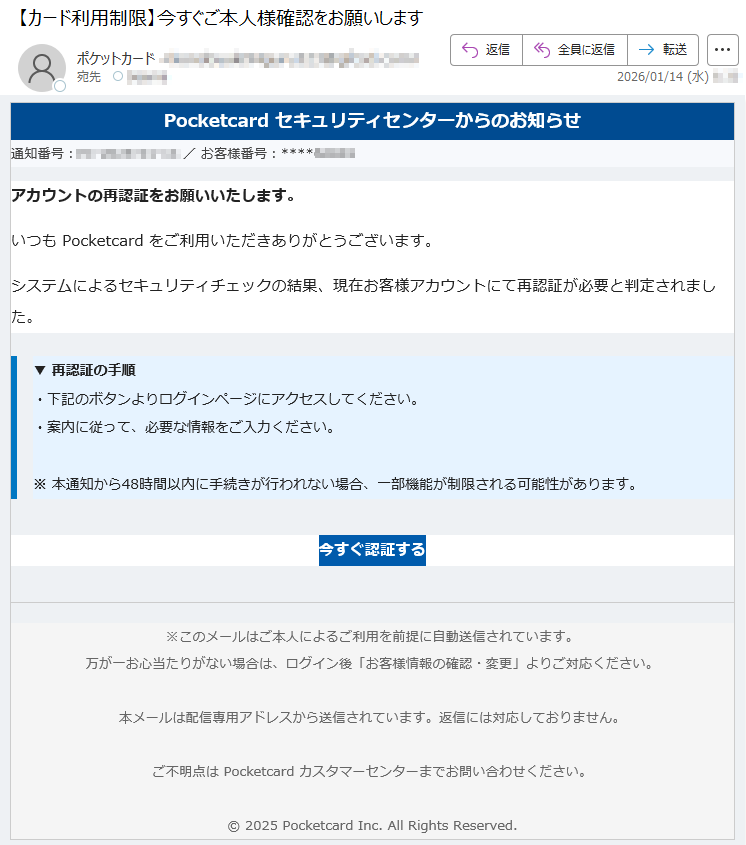Image resolution: width=746 pixels, height=845 pixels.
Task: Click the 全員に返信 double-arrow icon
Action: (542, 50)
